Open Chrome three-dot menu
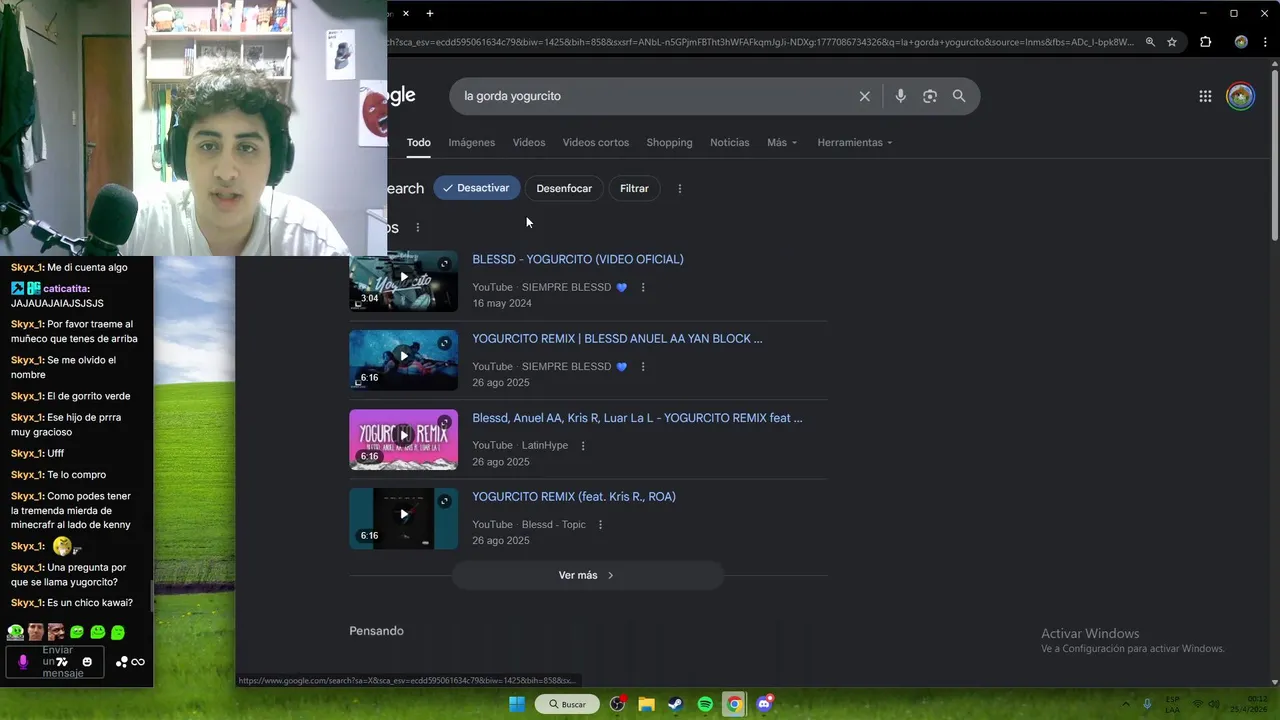 [x=1265, y=42]
